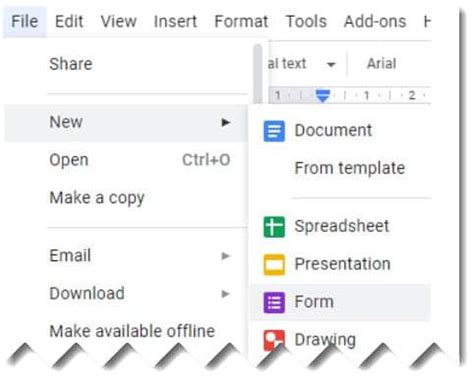This screenshot has width=474, height=382.
Task: Open the Edit menu
Action: (x=69, y=22)
